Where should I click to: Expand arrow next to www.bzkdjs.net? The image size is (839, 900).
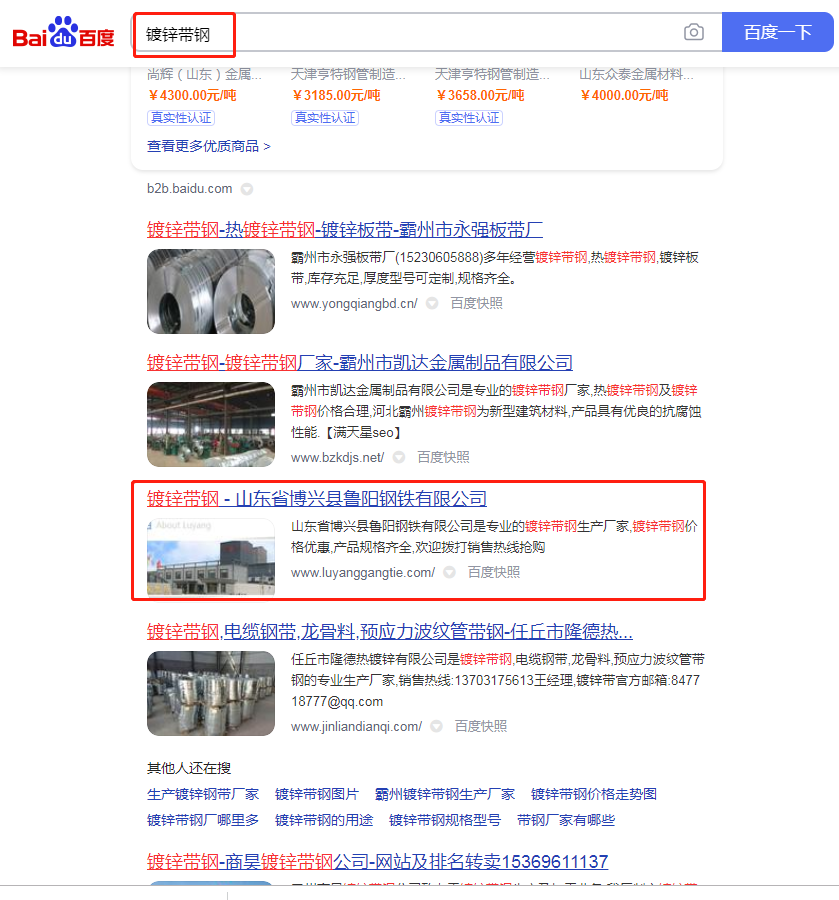coord(399,457)
